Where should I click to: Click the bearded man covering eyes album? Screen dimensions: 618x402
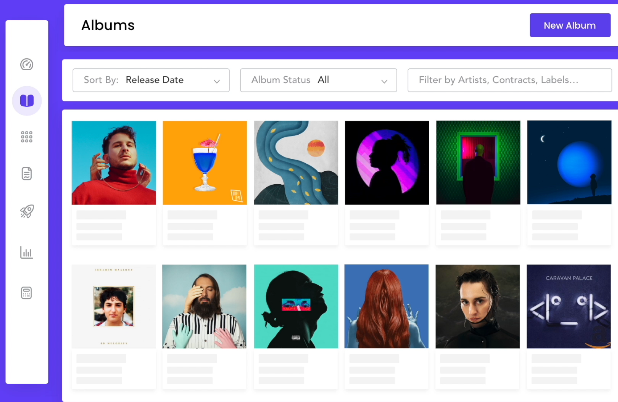point(204,306)
